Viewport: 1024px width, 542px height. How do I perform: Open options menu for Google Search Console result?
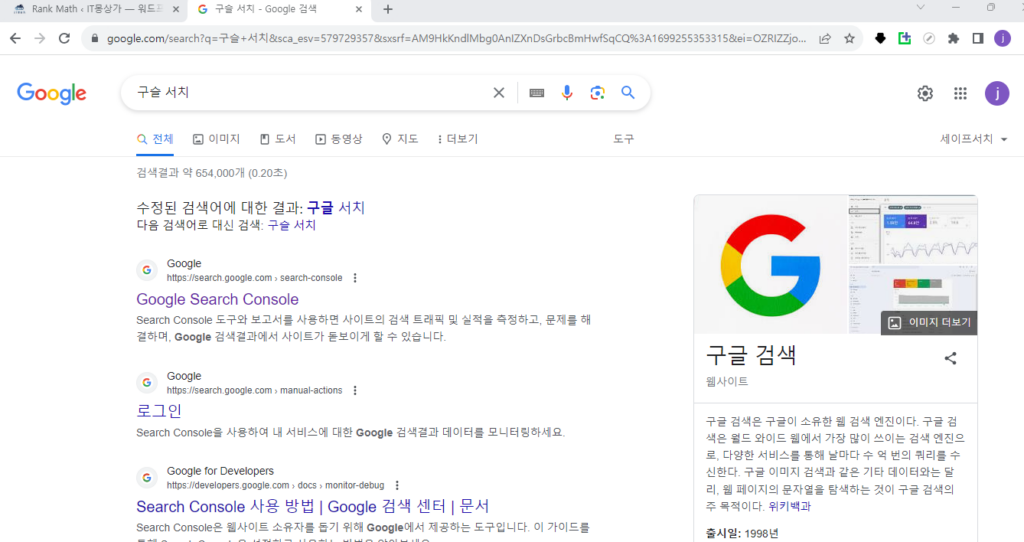coord(355,278)
